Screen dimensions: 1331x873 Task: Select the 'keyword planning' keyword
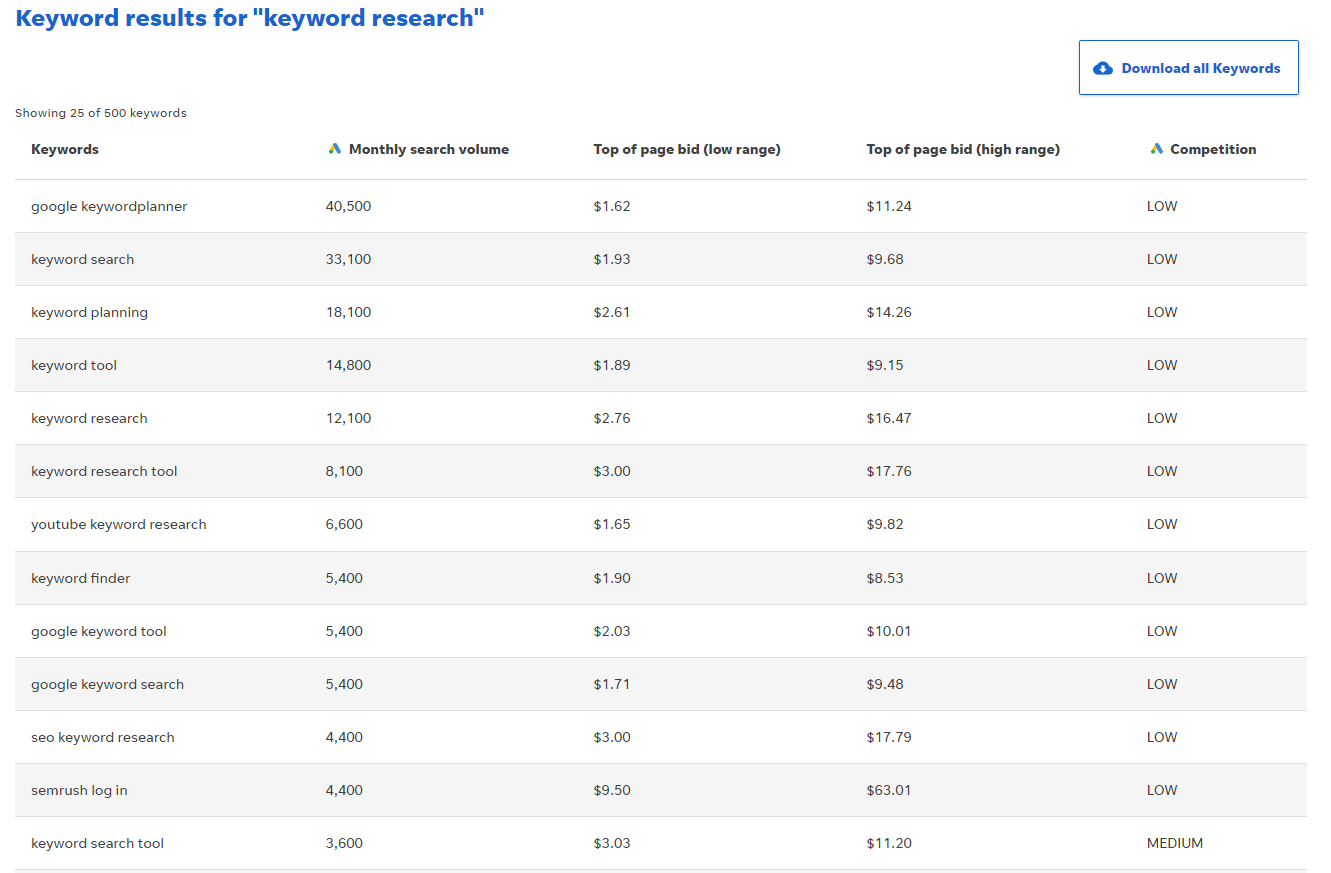(89, 312)
